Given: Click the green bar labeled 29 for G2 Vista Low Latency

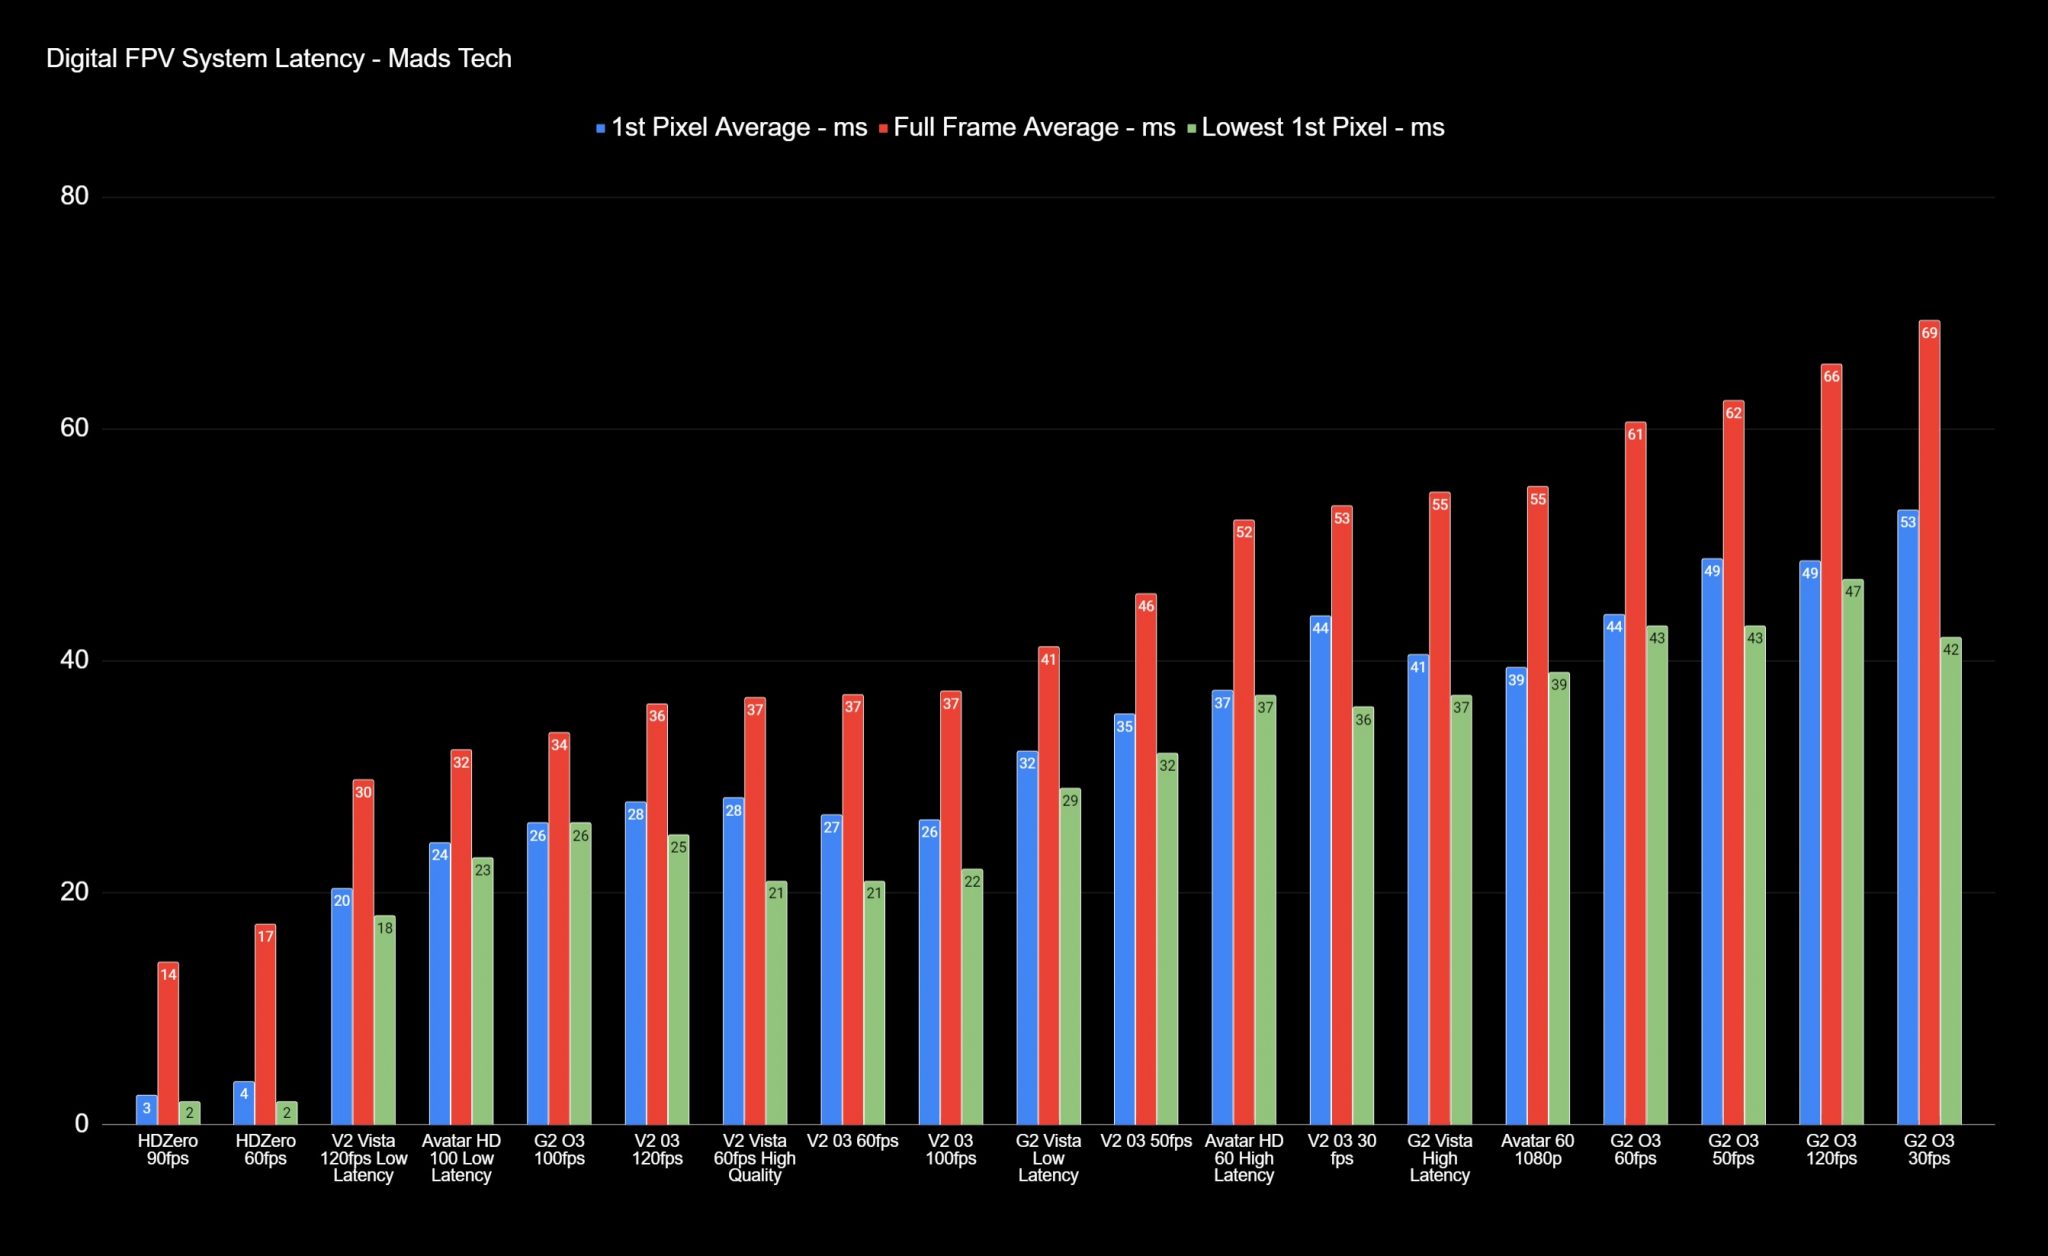Looking at the screenshot, I should pyautogui.click(x=1070, y=955).
